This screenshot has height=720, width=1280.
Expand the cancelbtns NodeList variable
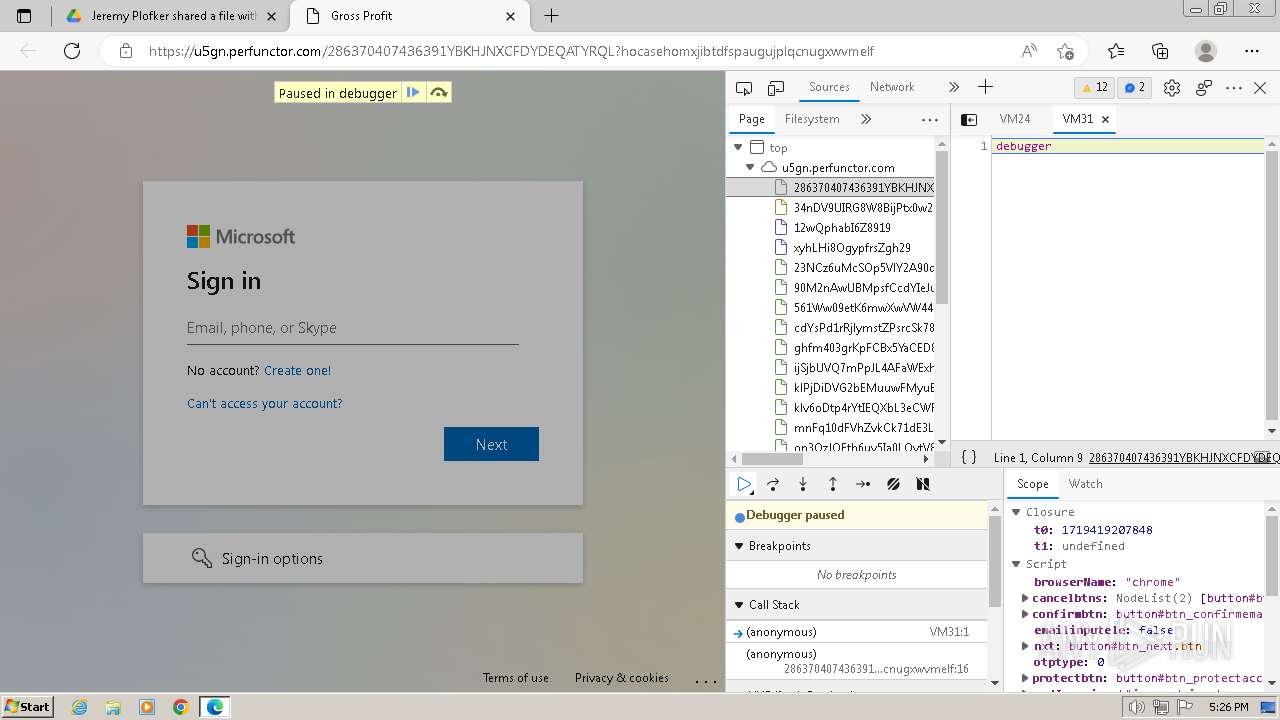click(x=1025, y=598)
